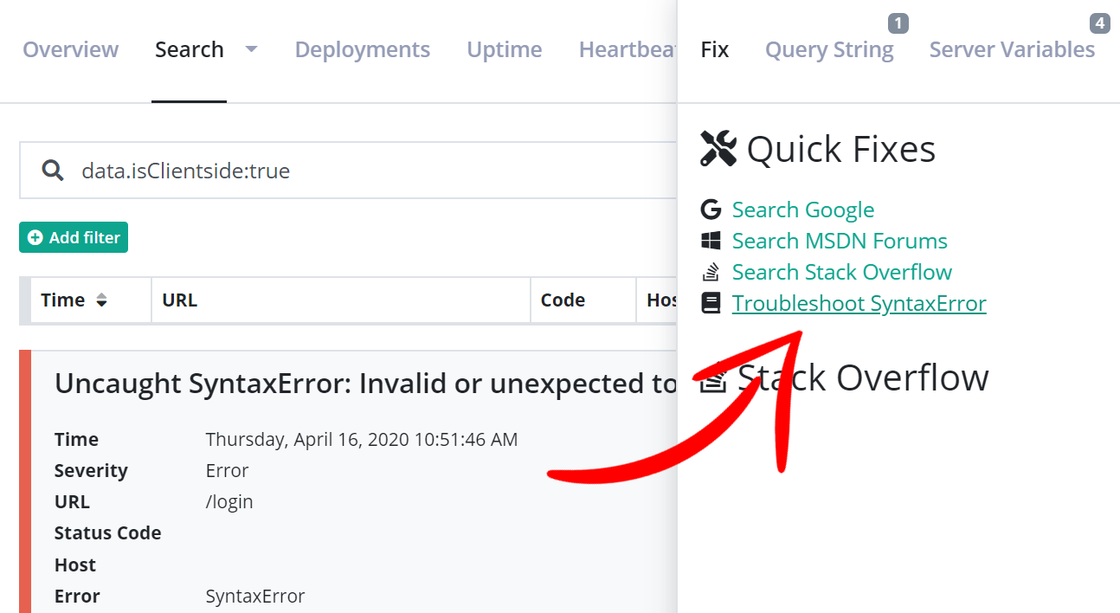Click the Server Variables badge showing 4
Screen dimensions: 1120x613
click(x=1099, y=24)
